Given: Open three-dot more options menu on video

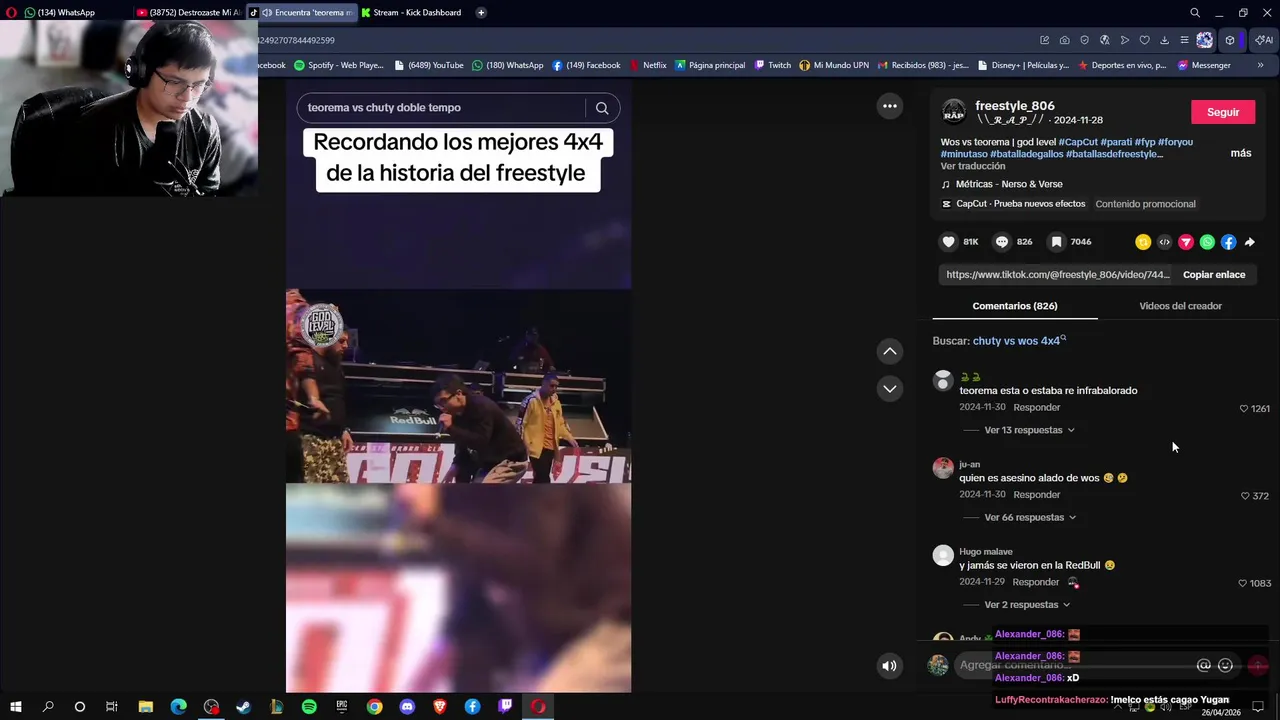Looking at the screenshot, I should (889, 106).
